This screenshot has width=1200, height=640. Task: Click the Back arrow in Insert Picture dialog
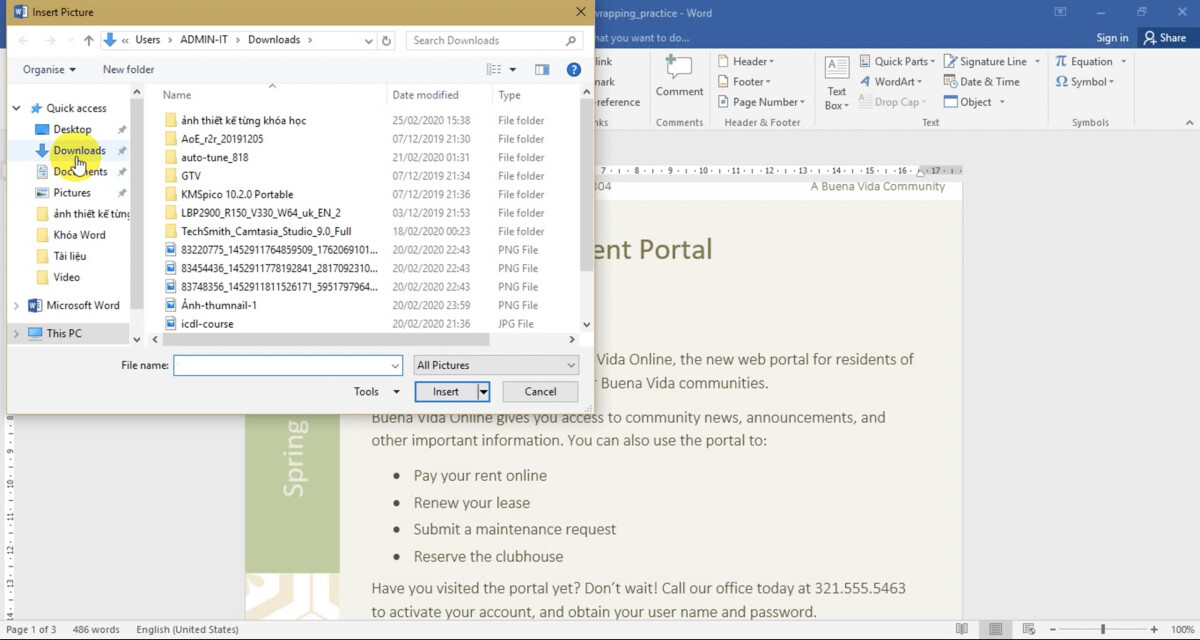23,40
